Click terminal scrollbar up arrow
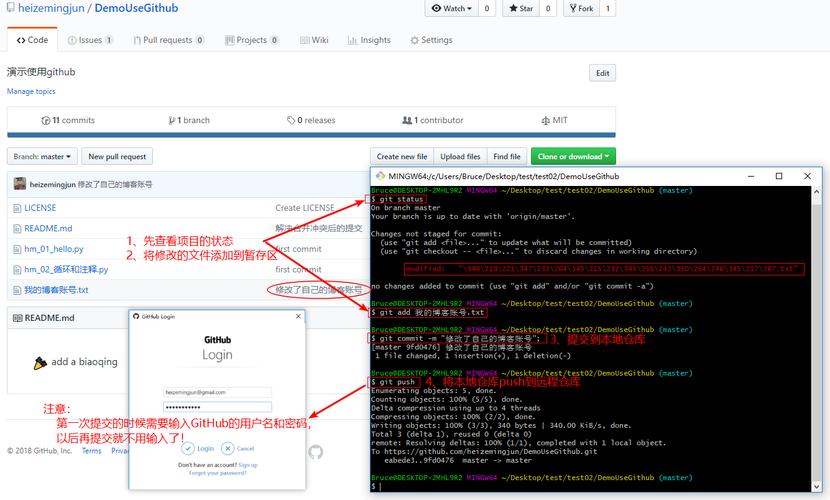 point(816,192)
